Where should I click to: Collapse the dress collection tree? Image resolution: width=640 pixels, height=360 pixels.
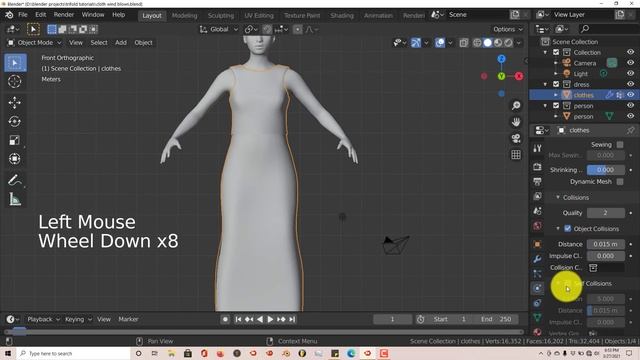click(x=545, y=84)
